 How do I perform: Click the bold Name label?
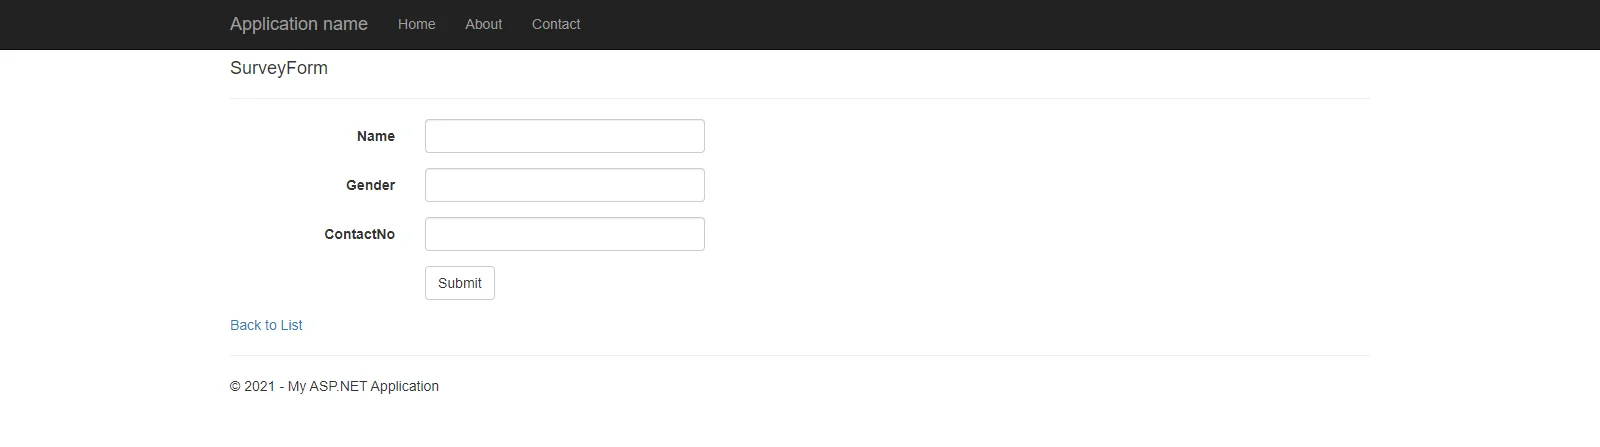(376, 136)
